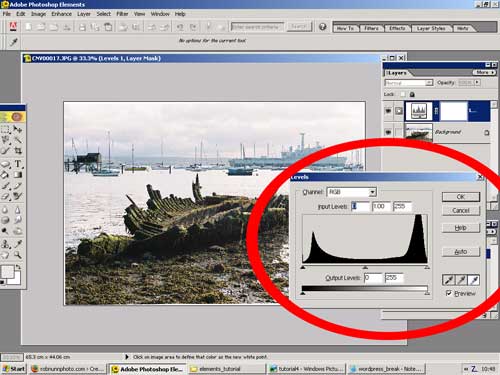Select the Blur tool
This screenshot has width=500, height=375.
tap(5, 210)
